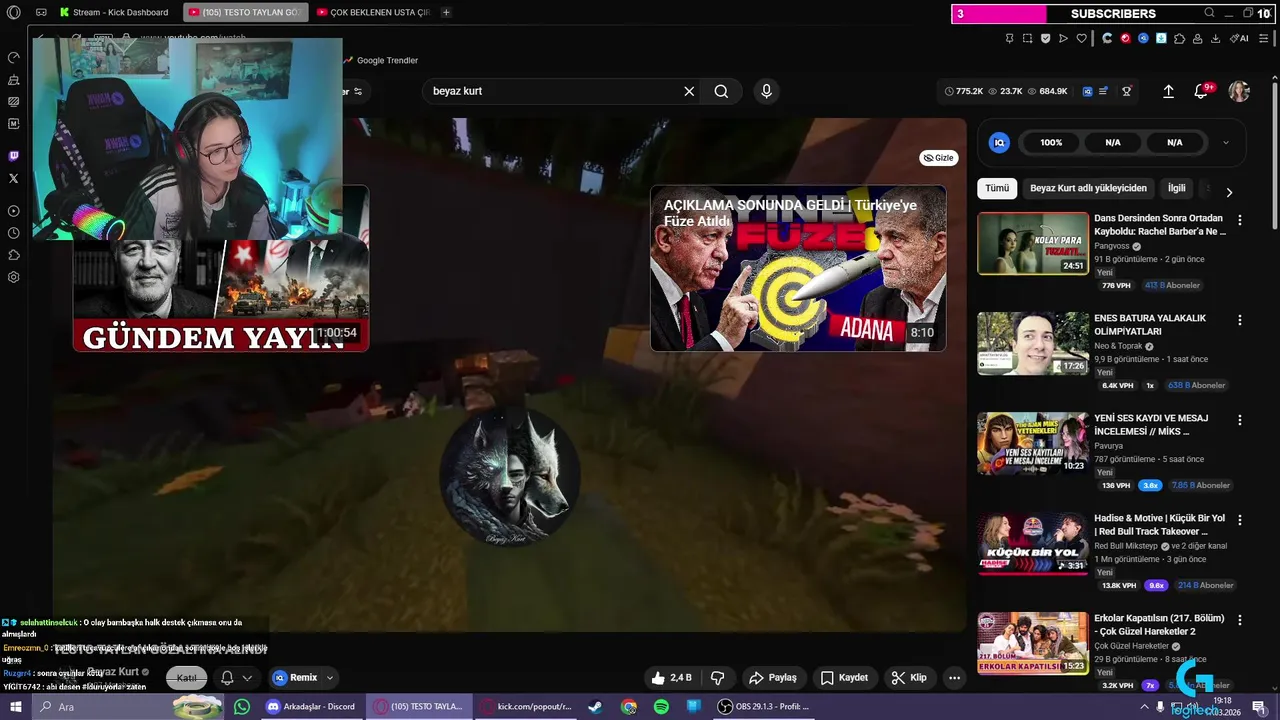Click the pin icon in address bar
The image size is (1280, 720).
[1009, 38]
